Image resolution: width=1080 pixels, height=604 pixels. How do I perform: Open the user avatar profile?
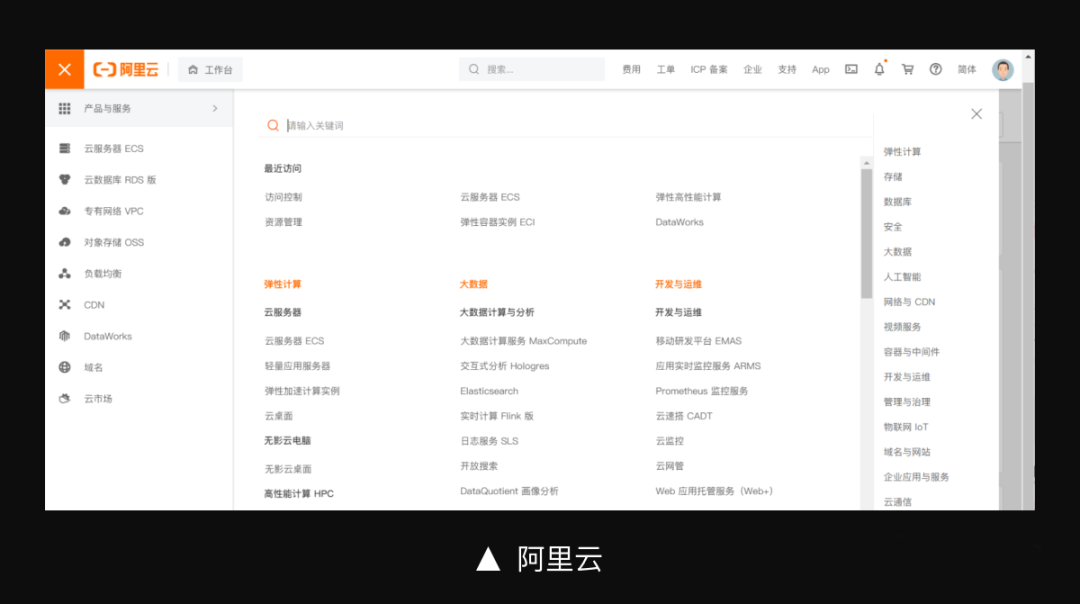(x=1003, y=70)
